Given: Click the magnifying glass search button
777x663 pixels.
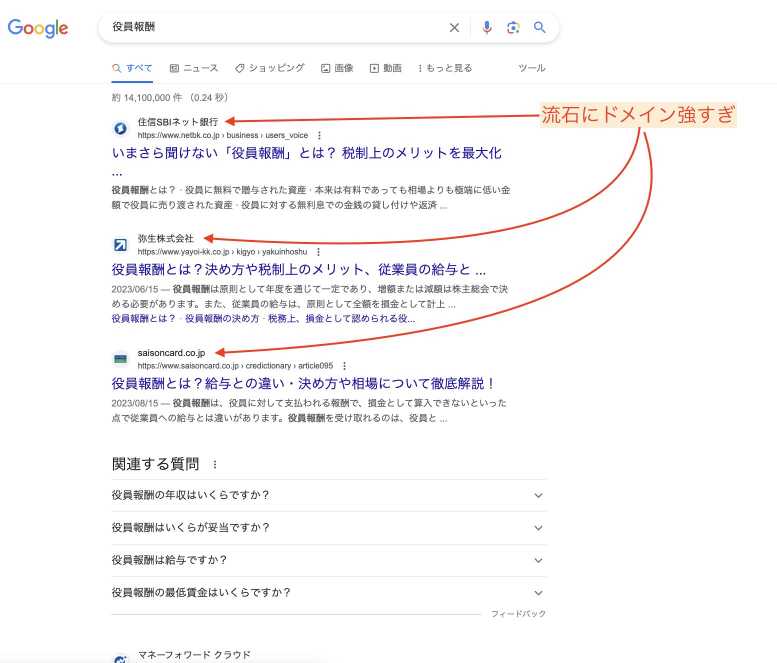Looking at the screenshot, I should point(540,27).
